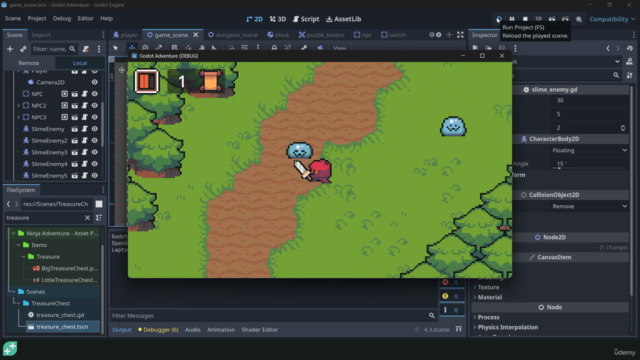
Task: Switch to the Import dock tab
Action: click(41, 35)
